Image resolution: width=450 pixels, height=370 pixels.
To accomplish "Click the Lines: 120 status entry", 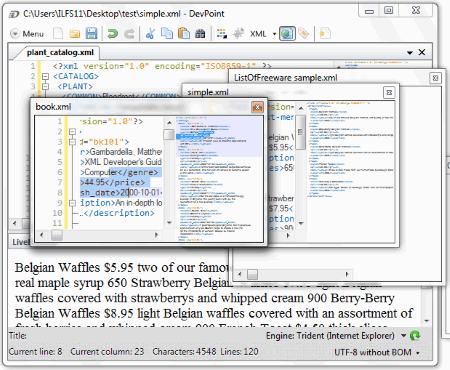I will (239, 352).
